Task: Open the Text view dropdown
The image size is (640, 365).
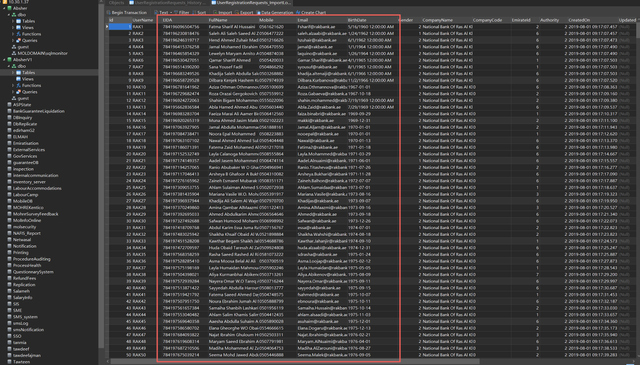Action: (x=164, y=13)
